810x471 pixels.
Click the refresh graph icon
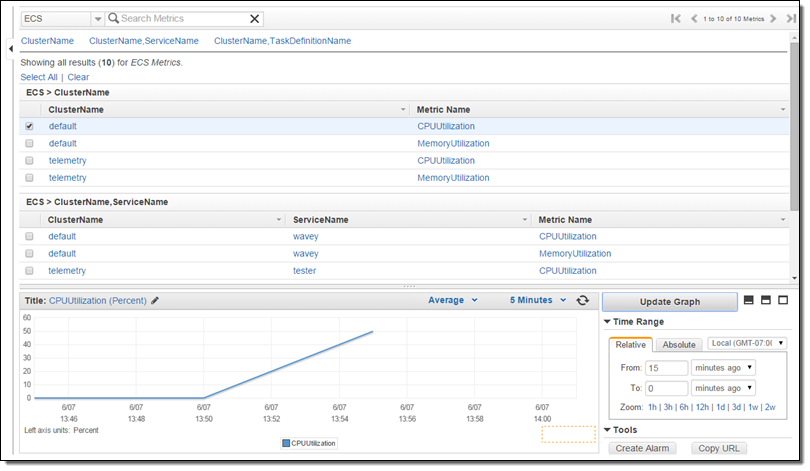point(583,300)
